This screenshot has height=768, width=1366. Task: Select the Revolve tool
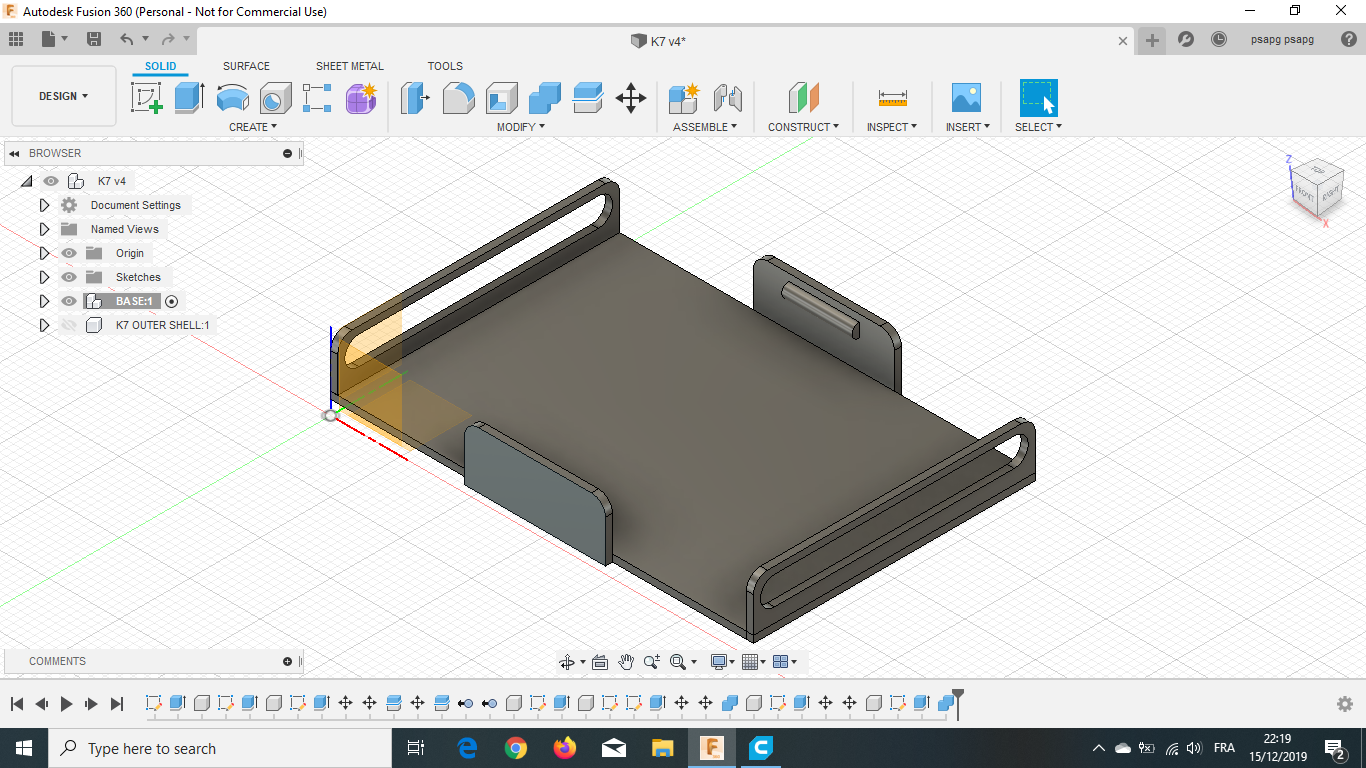coord(233,98)
